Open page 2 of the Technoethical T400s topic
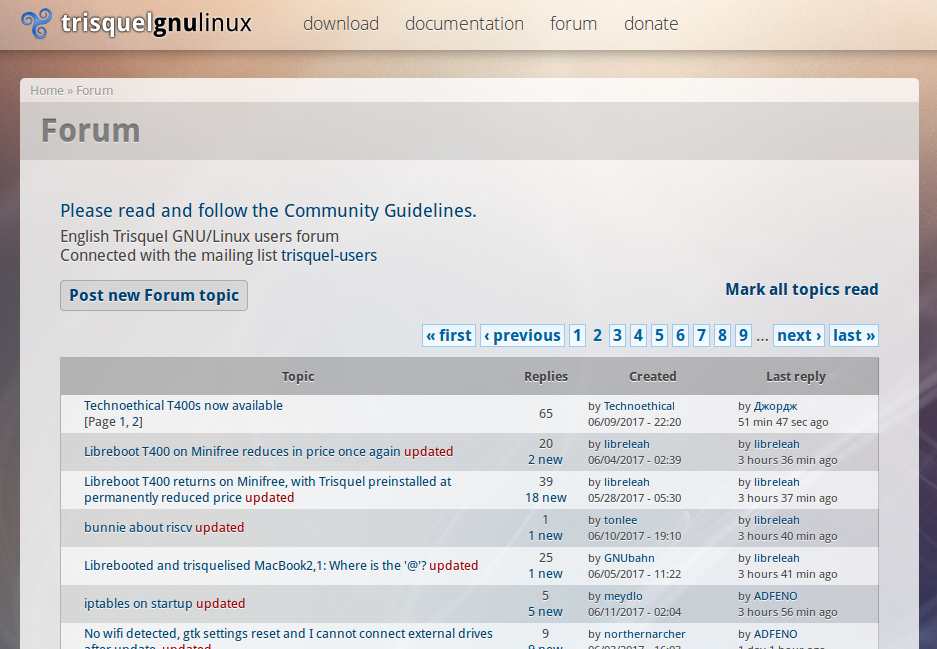The image size is (937, 649). click(x=135, y=422)
